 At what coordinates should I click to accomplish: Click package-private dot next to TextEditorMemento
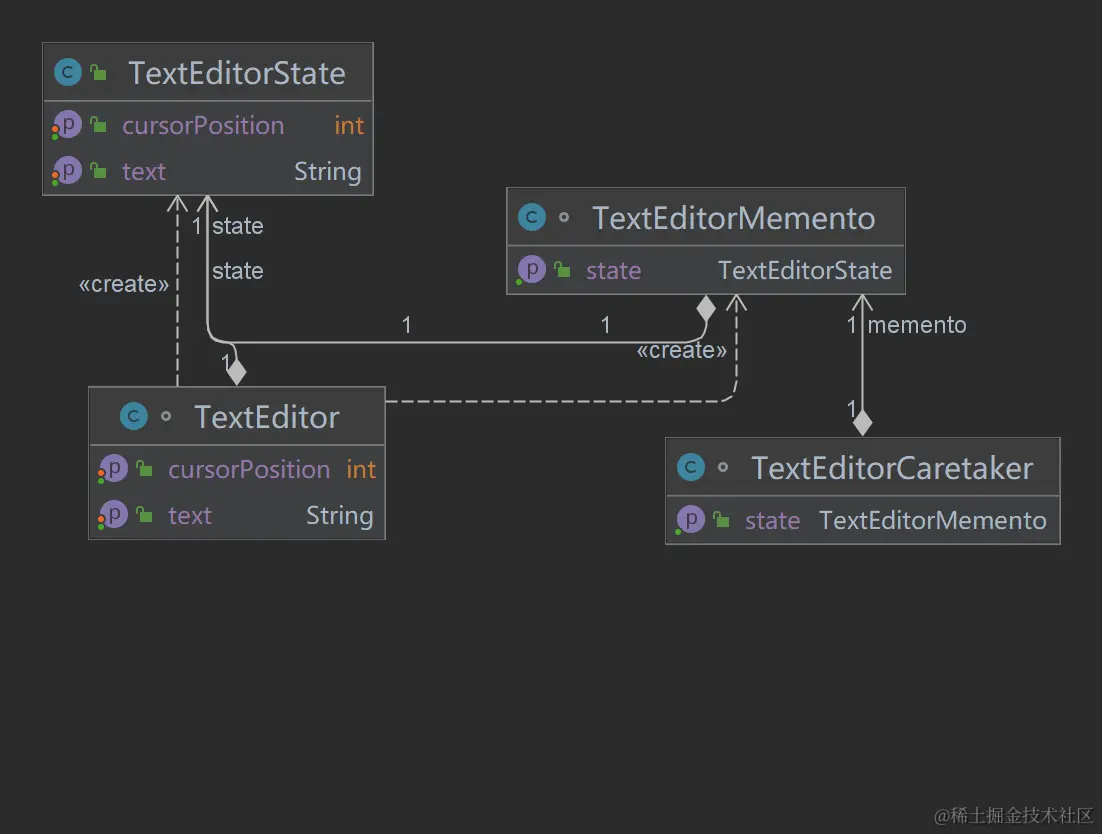point(564,217)
